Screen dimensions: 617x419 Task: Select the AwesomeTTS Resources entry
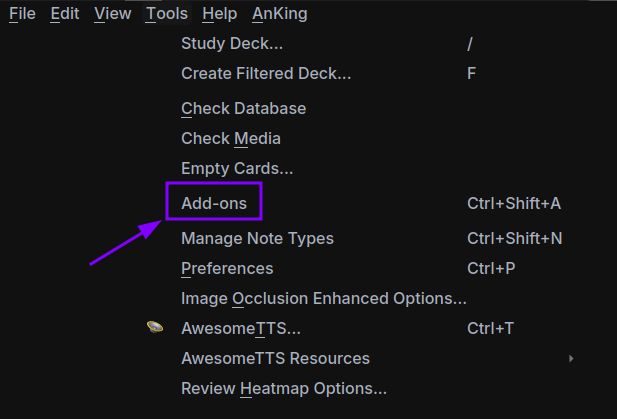[x=275, y=358]
